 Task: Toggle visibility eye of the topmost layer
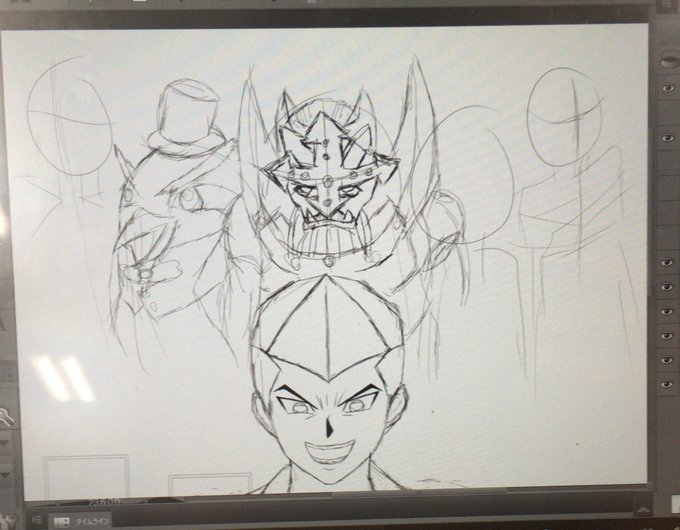pos(668,88)
